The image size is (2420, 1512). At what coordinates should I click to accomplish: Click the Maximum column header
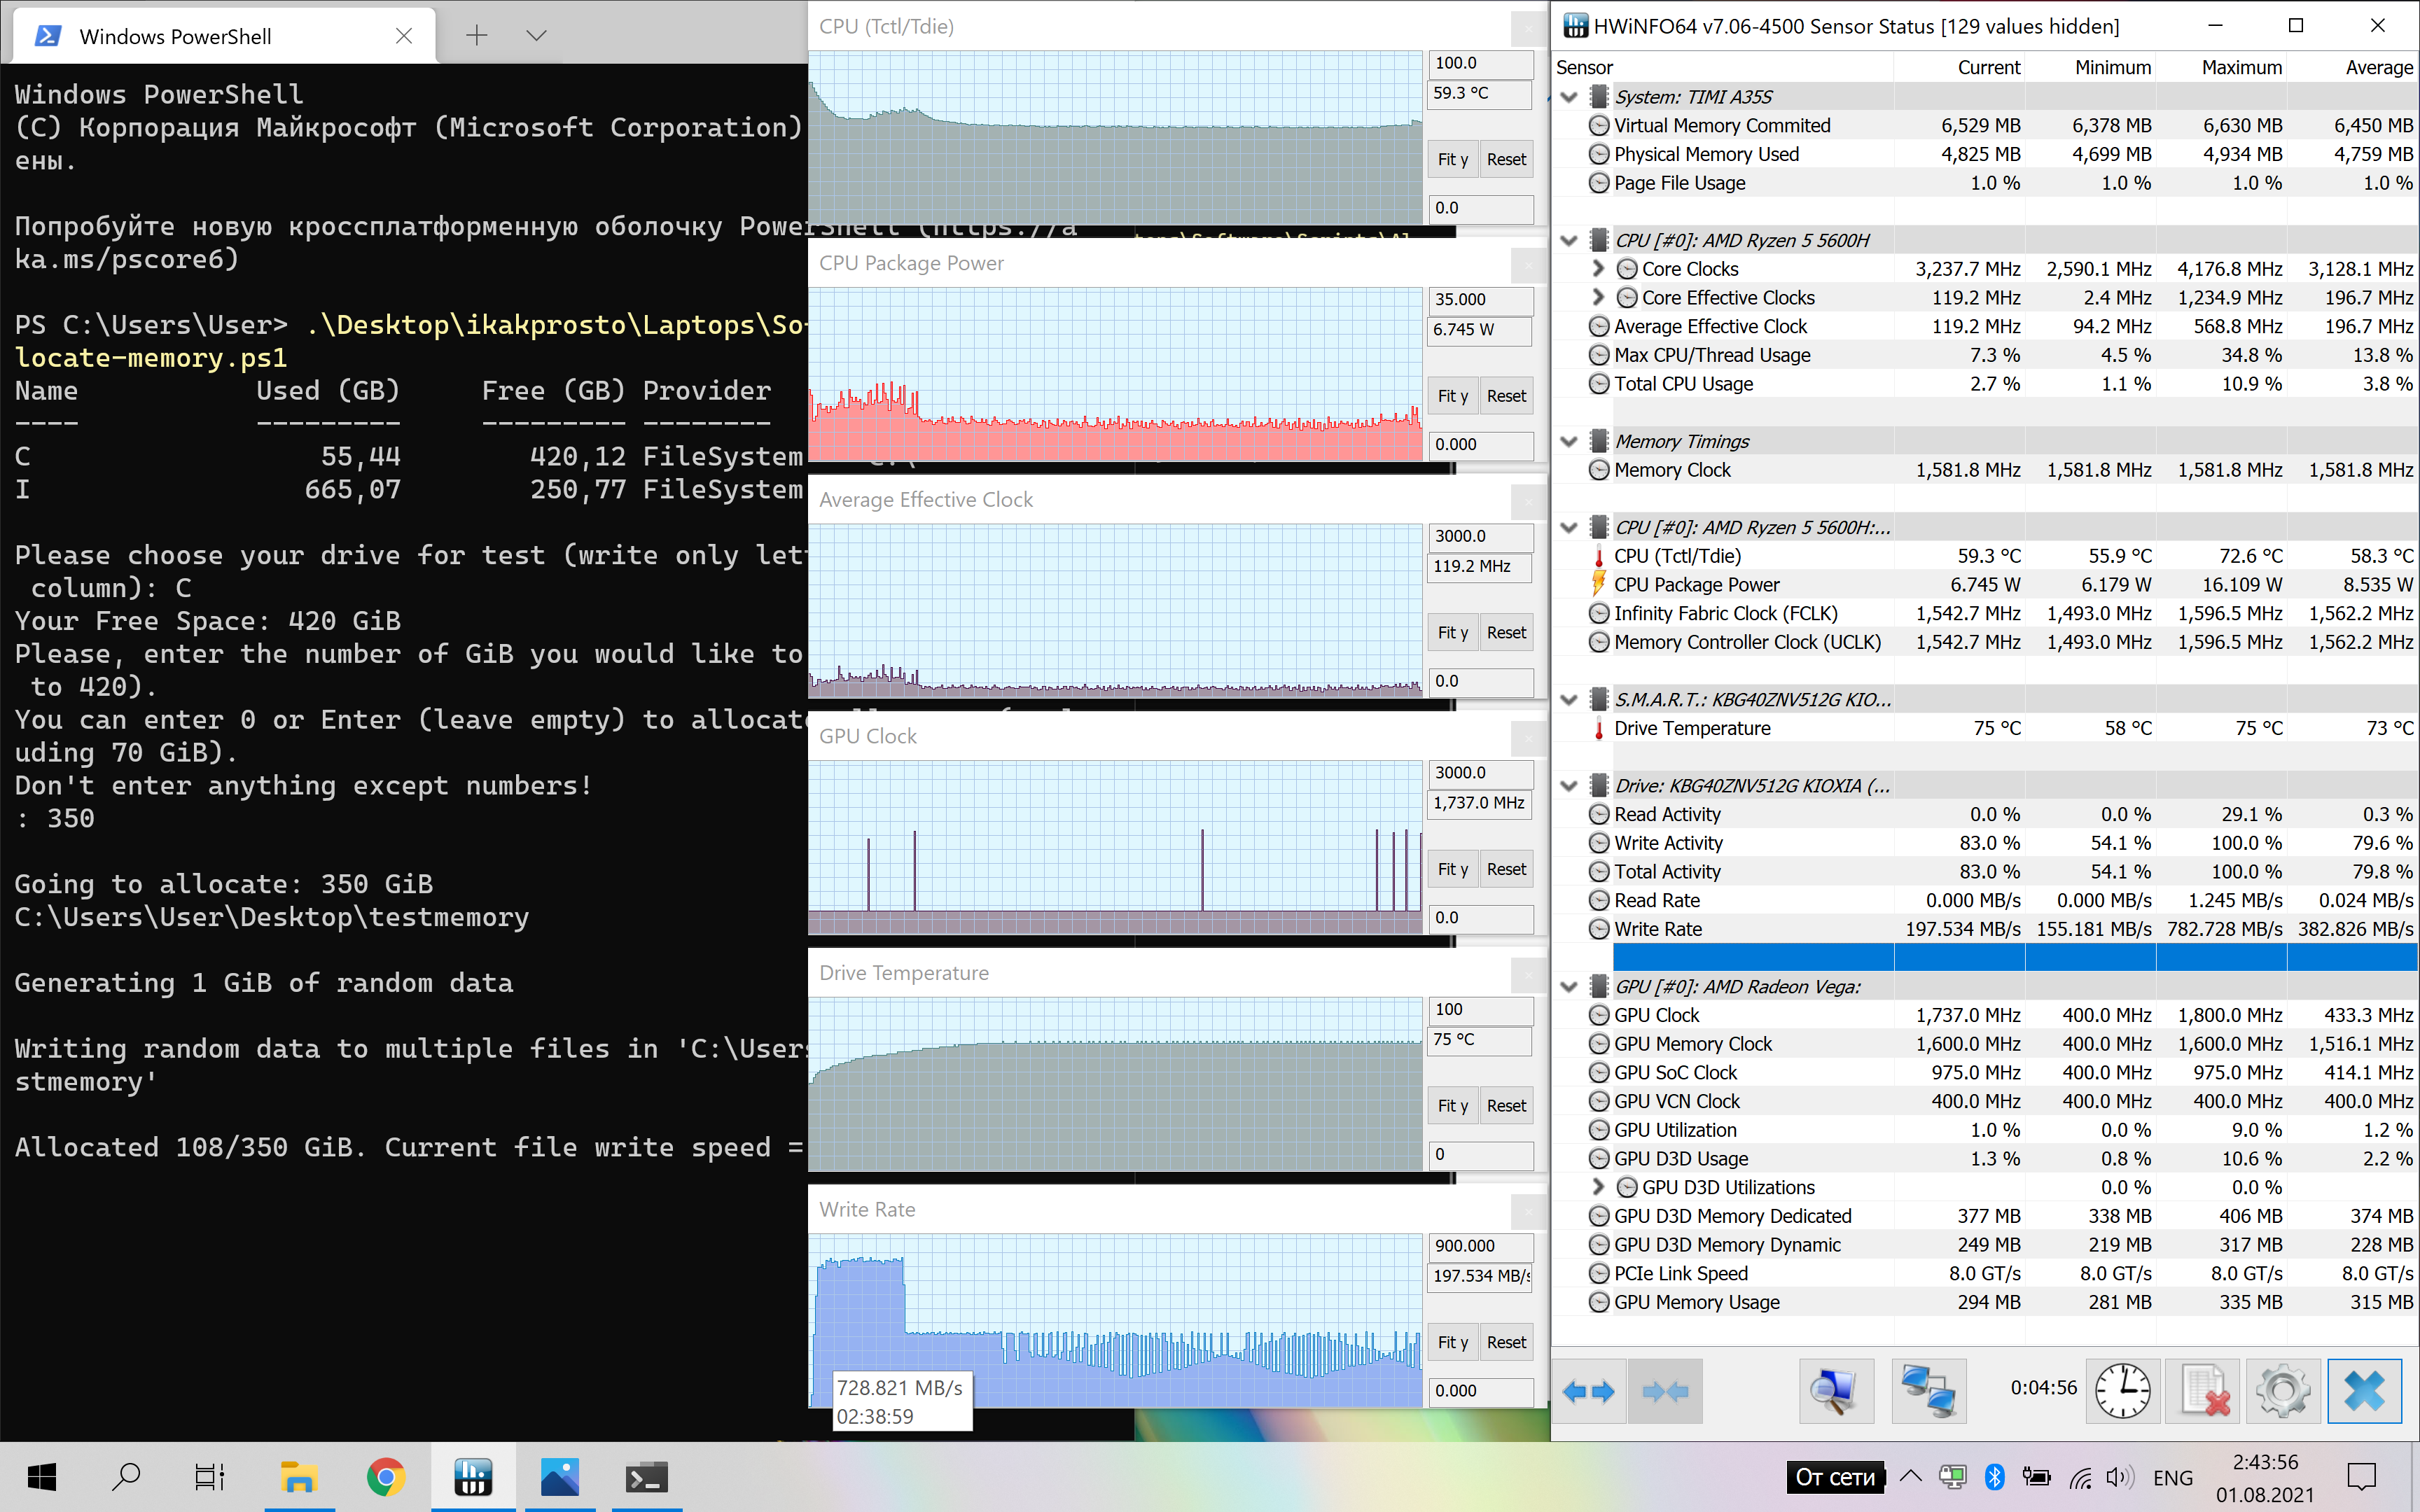2221,67
